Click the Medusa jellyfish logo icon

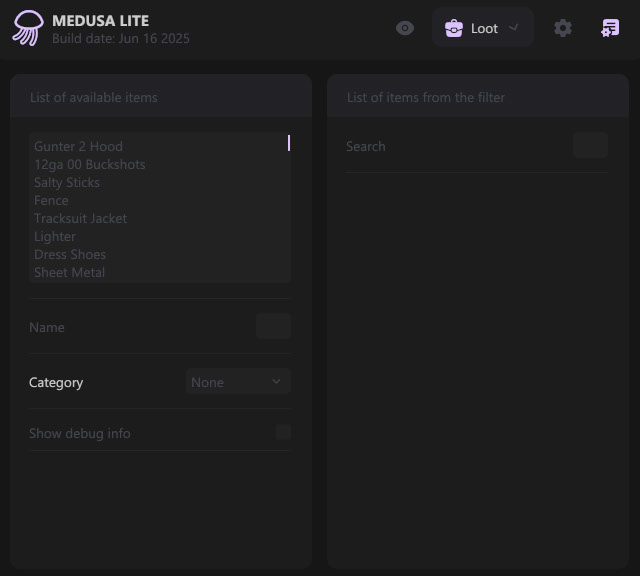(27, 28)
